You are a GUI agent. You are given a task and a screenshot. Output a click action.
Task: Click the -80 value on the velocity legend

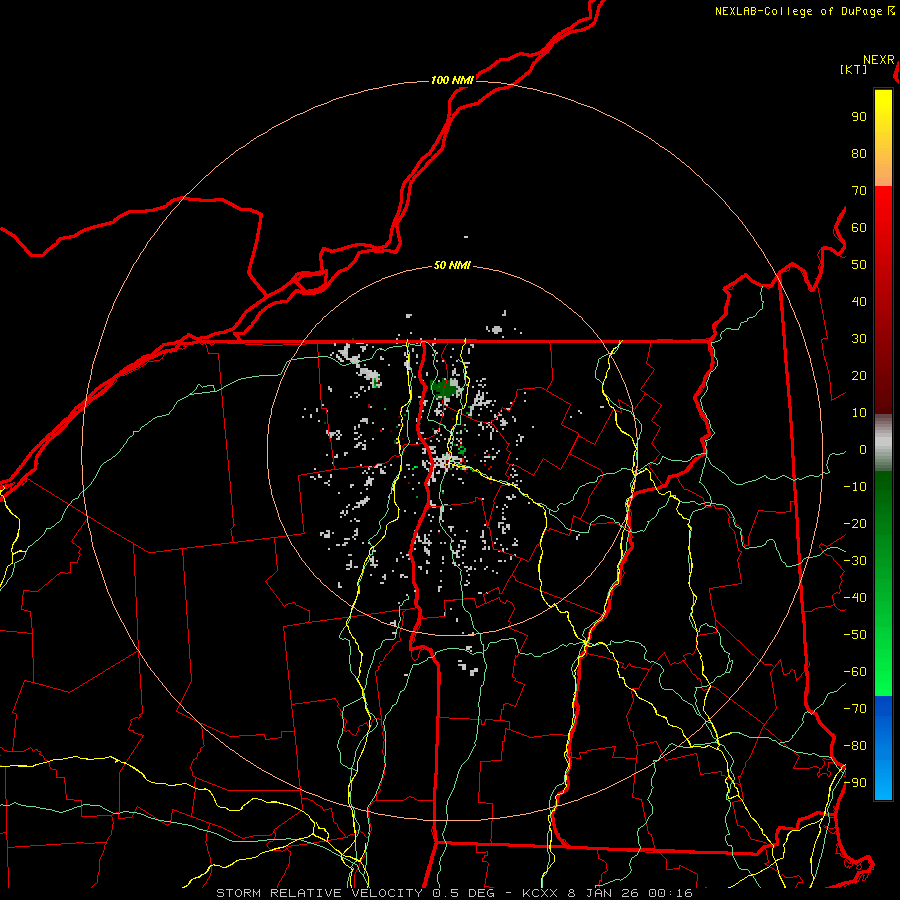(855, 746)
